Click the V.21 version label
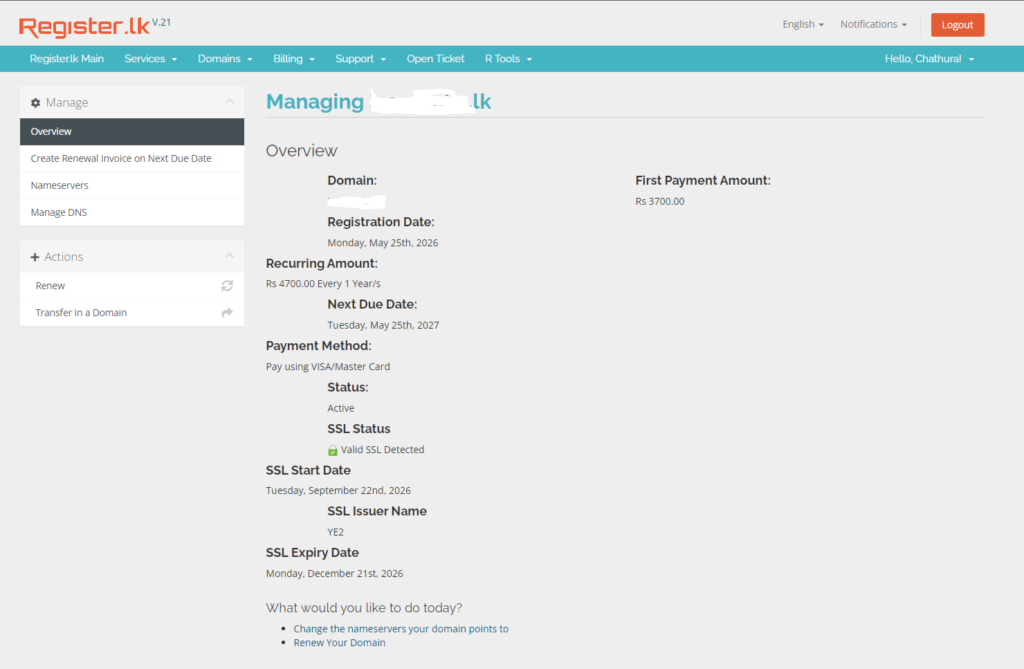Screen dimensions: 1024x669 pos(161,22)
